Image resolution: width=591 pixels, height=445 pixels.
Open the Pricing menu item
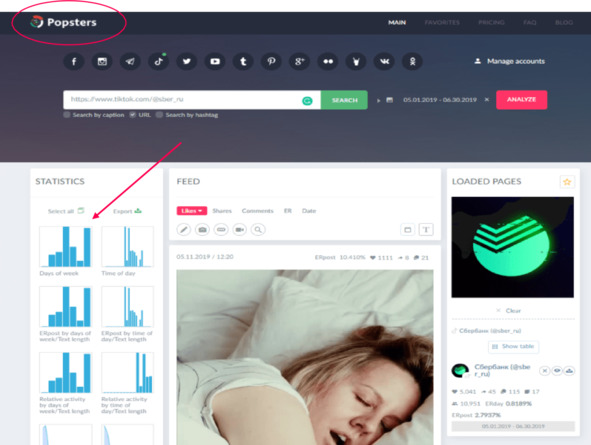pyautogui.click(x=491, y=23)
